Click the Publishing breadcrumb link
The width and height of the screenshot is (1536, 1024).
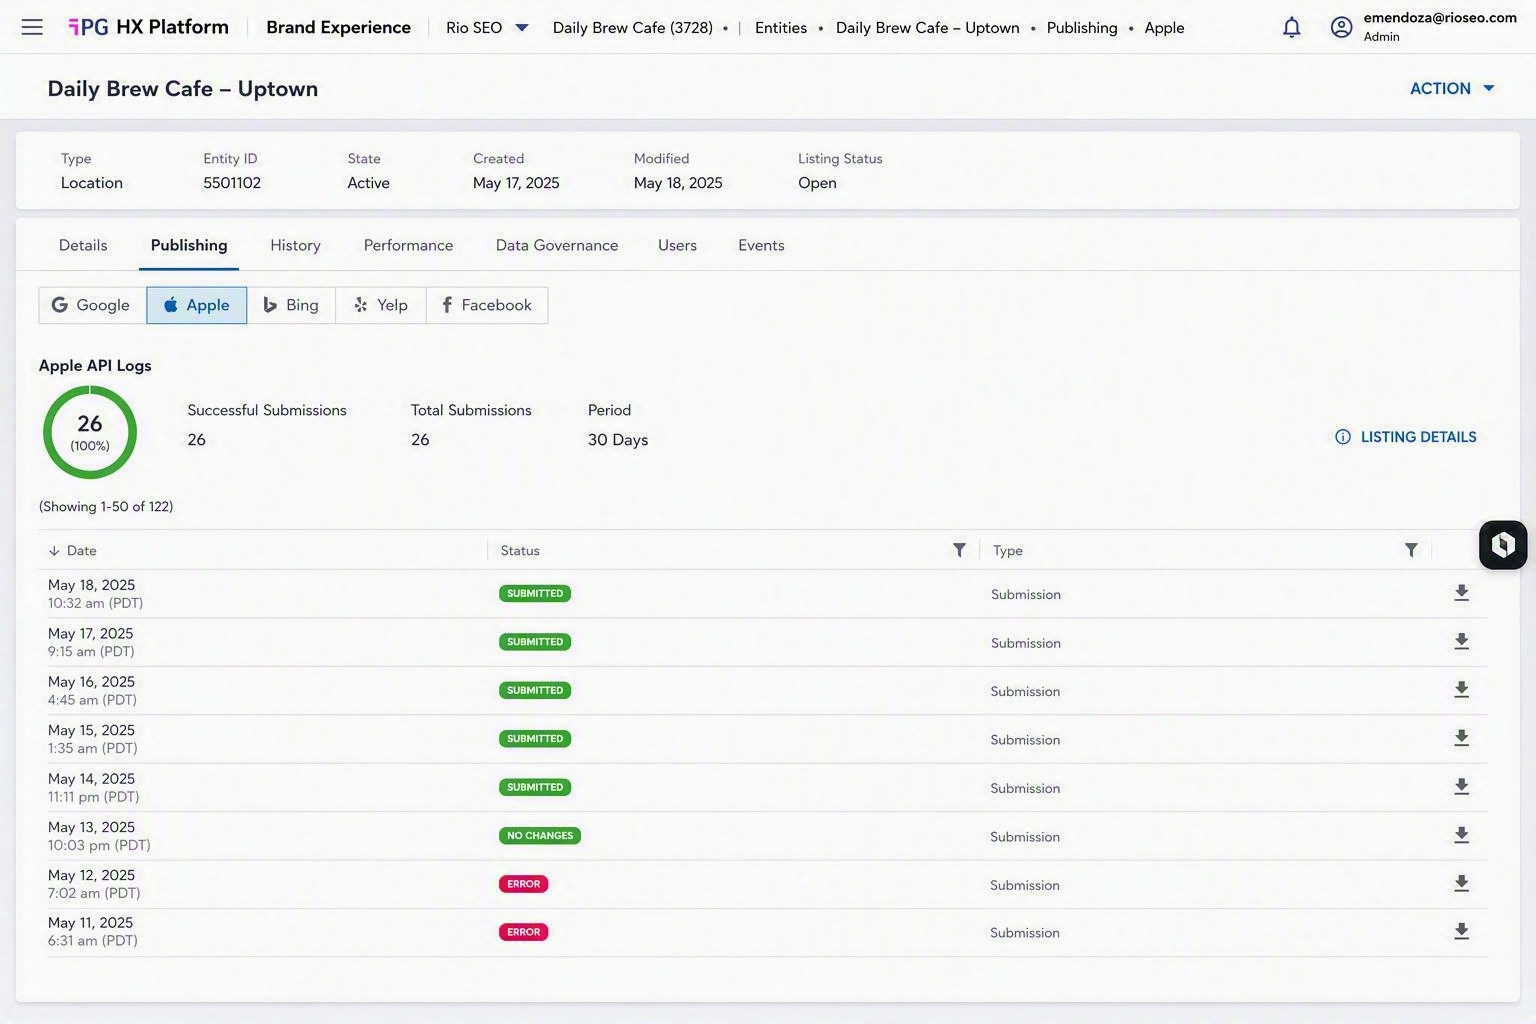(x=1082, y=28)
